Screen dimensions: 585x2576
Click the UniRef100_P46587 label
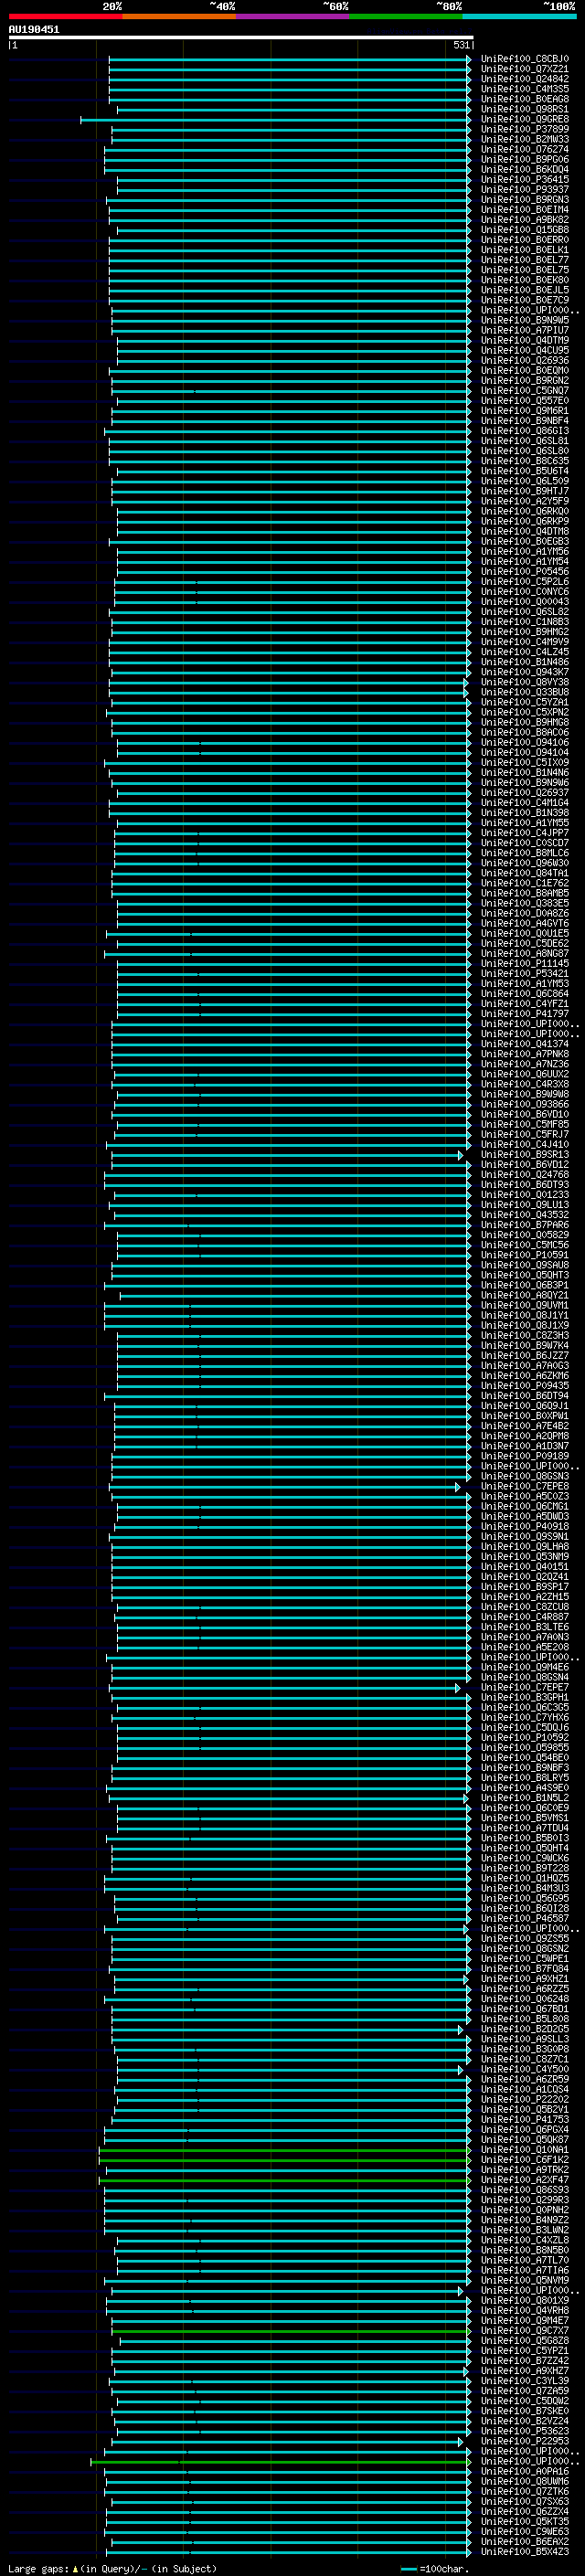[x=524, y=1919]
